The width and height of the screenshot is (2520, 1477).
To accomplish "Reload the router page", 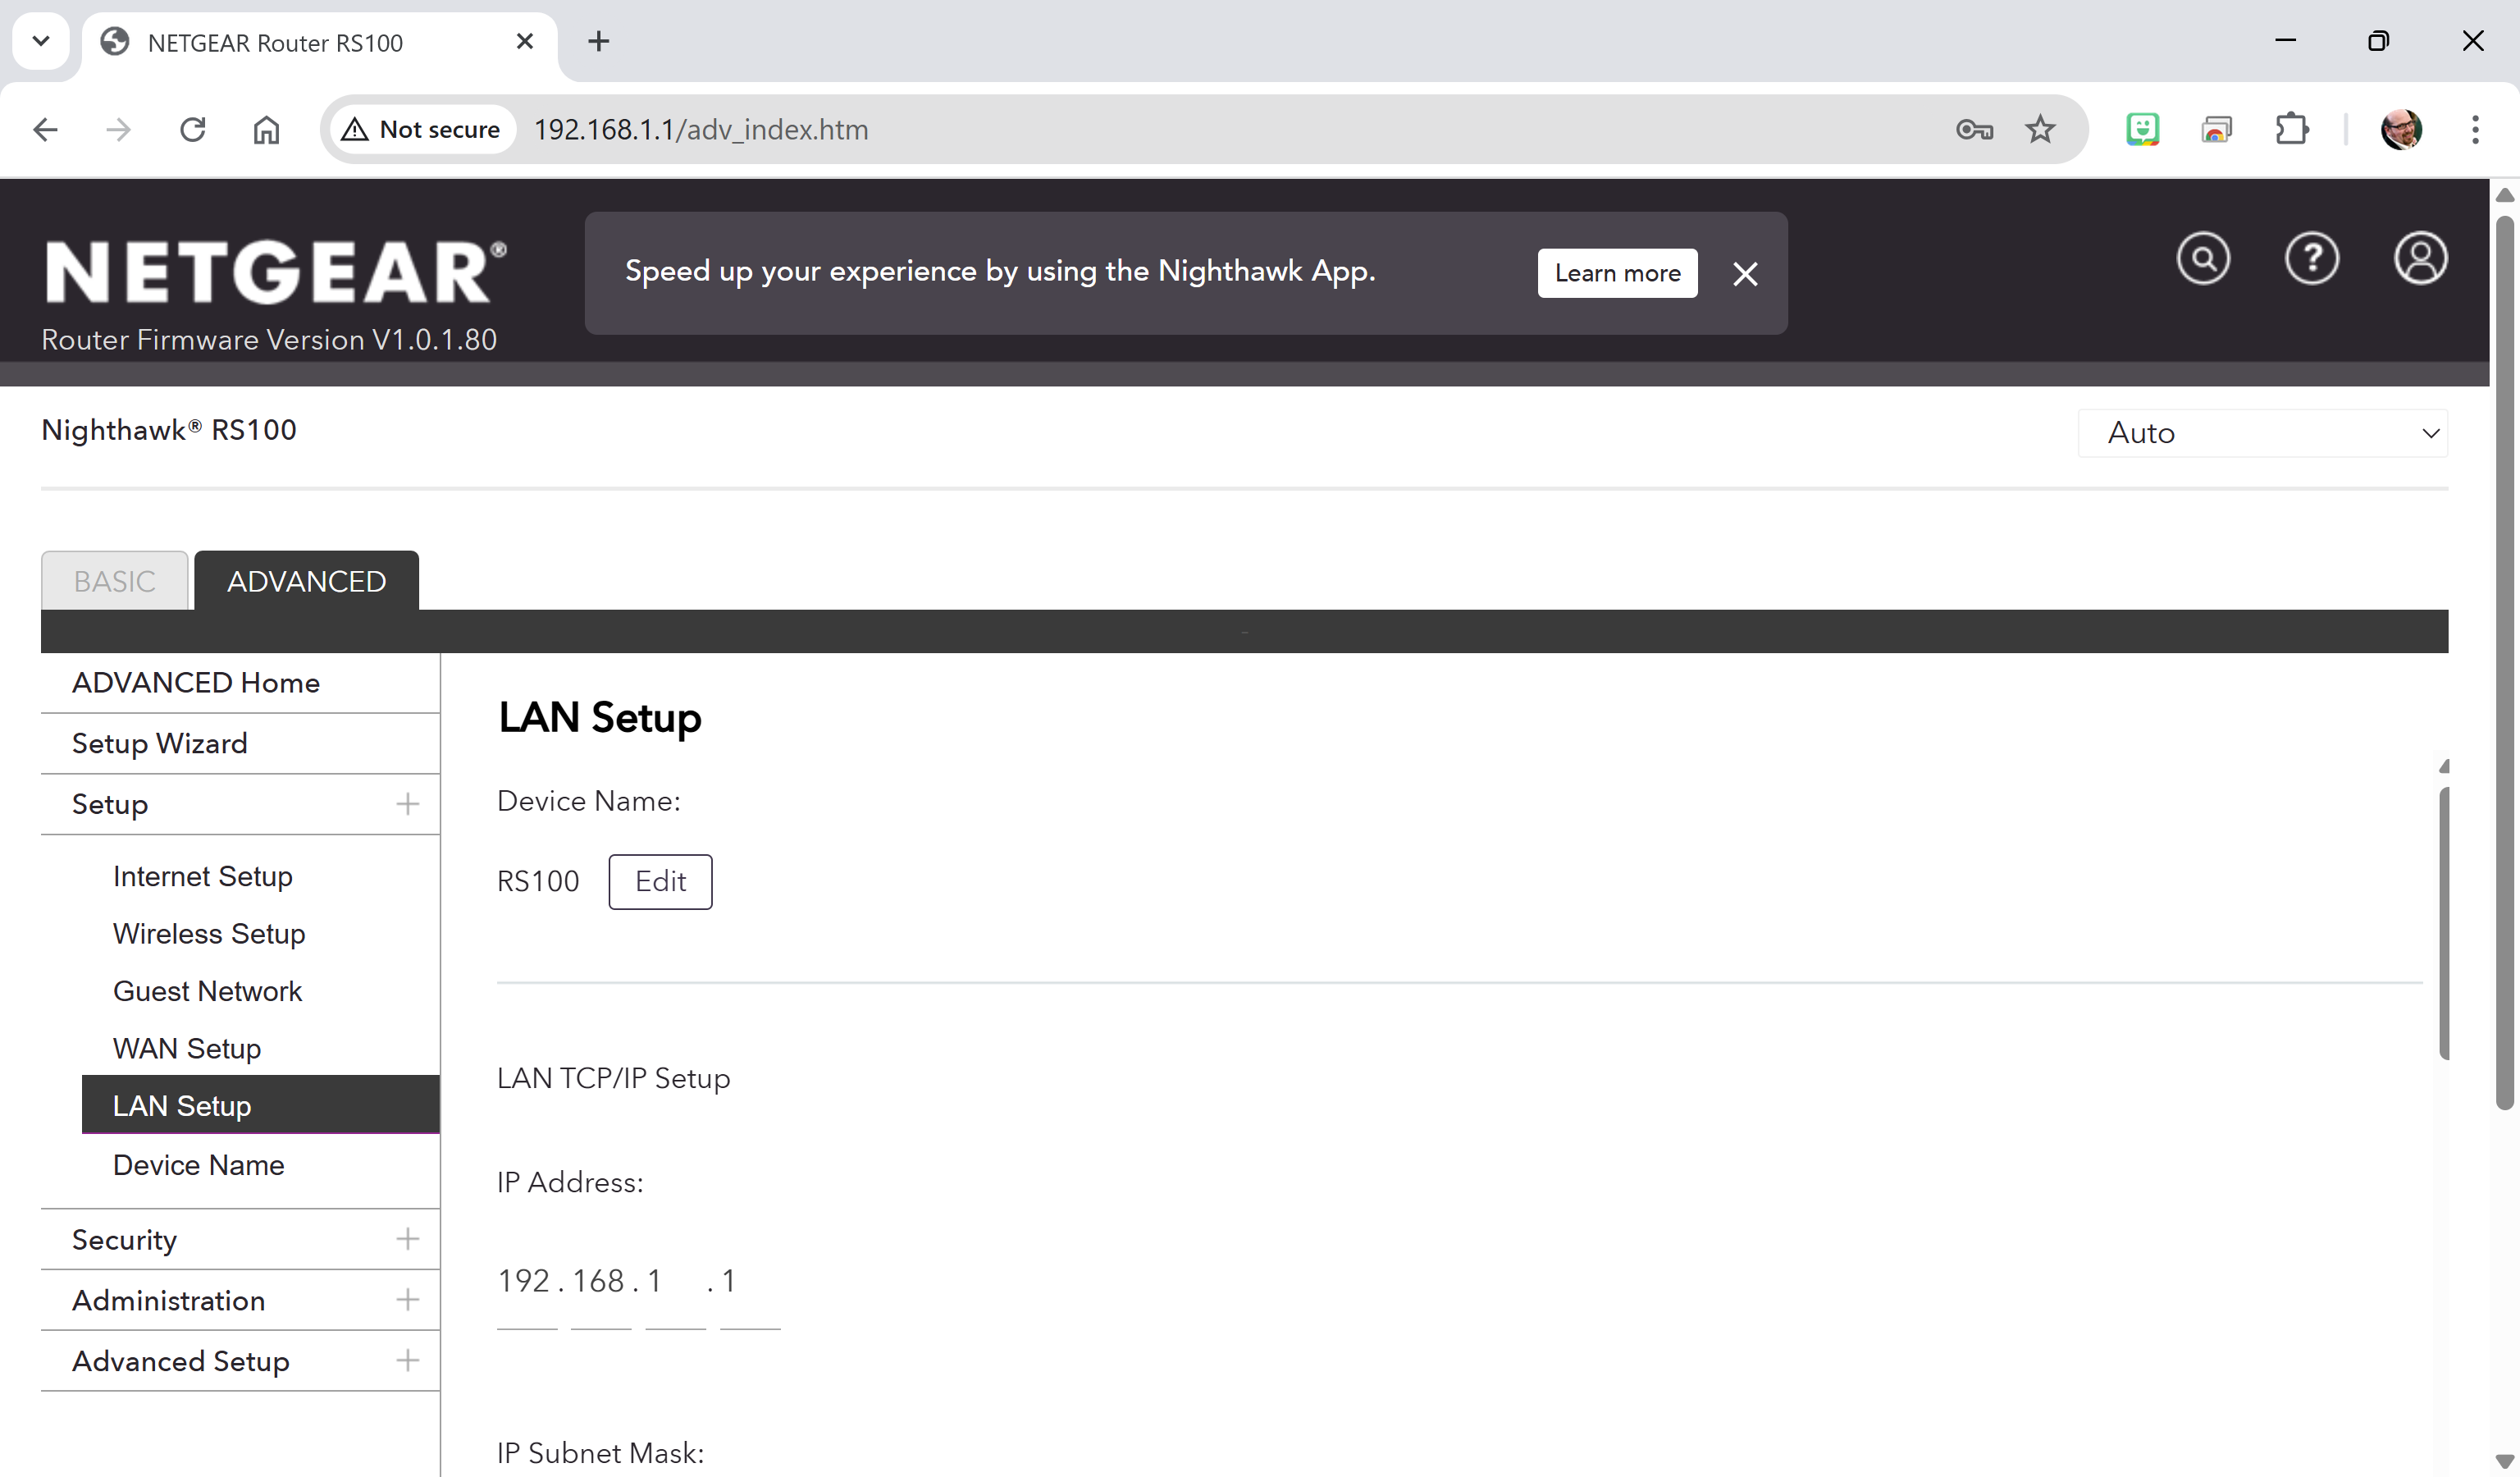I will [192, 130].
